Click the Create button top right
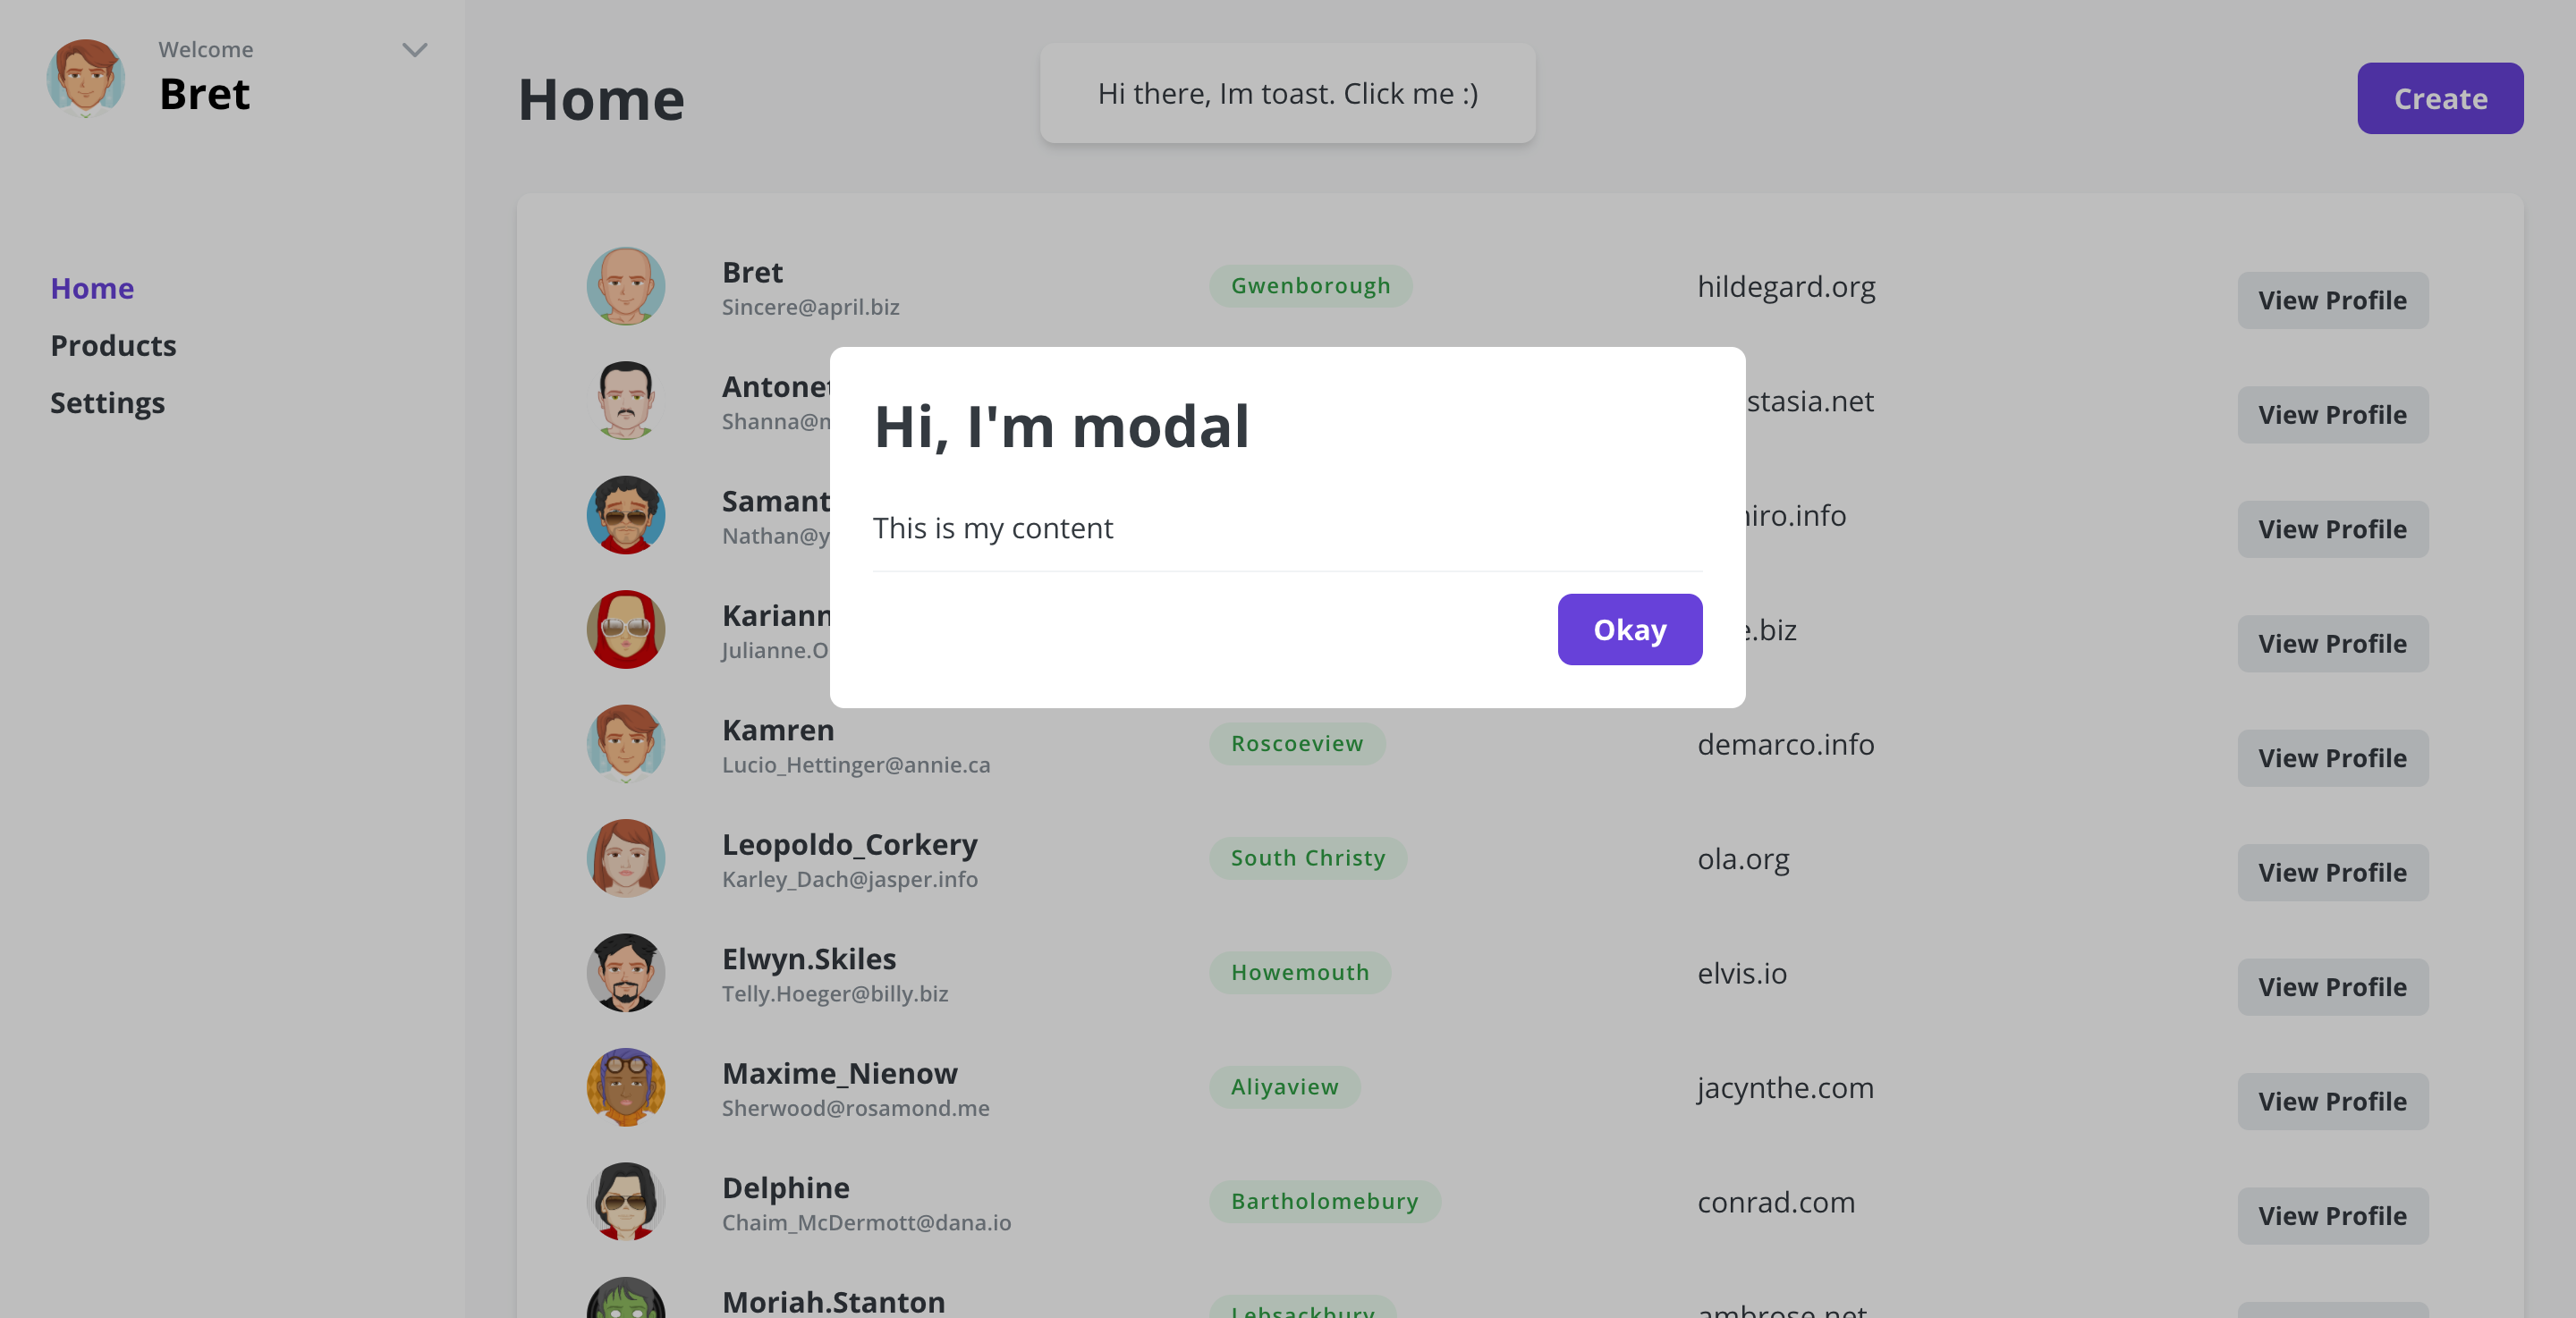 2440,97
